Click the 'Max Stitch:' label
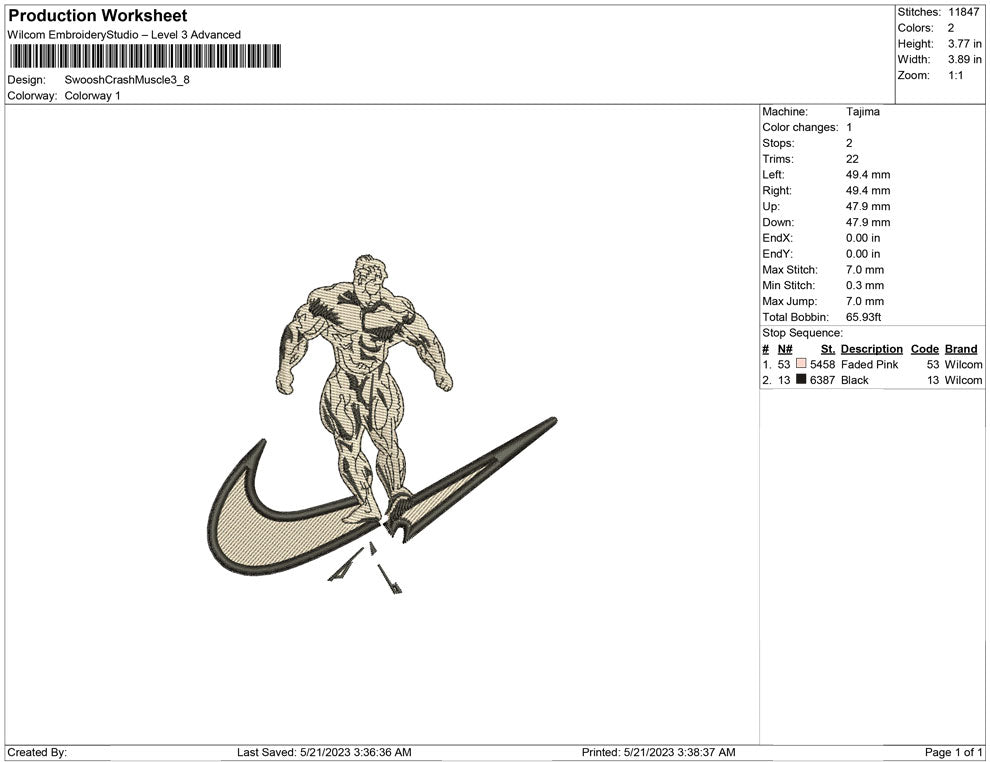The width and height of the screenshot is (990, 762). [x=789, y=269]
